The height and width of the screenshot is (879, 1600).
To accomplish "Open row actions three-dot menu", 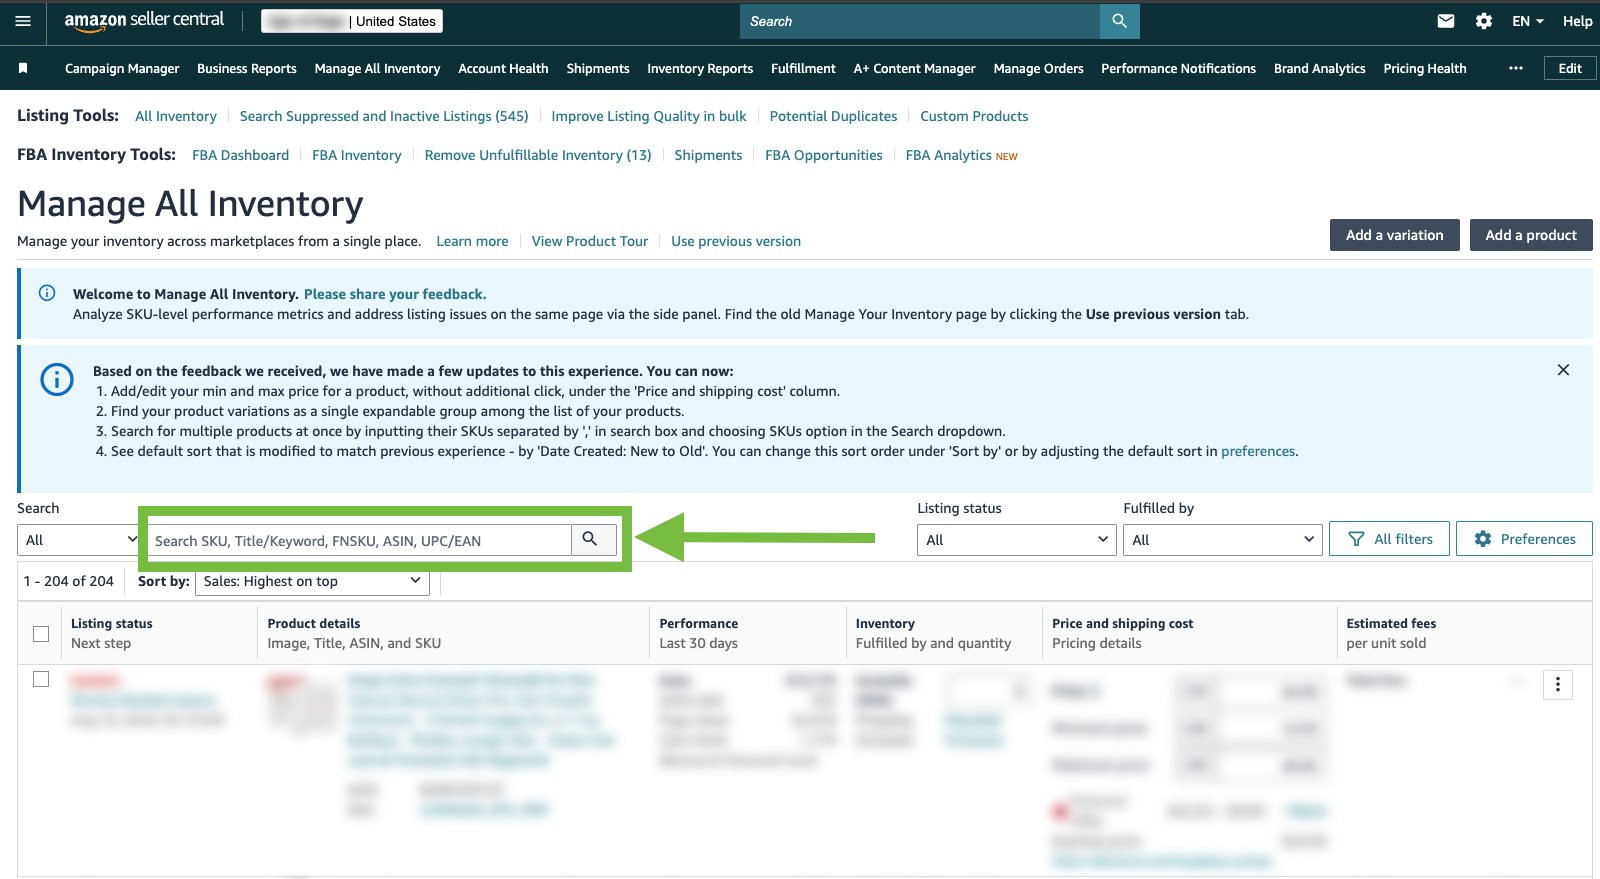I will (x=1558, y=684).
